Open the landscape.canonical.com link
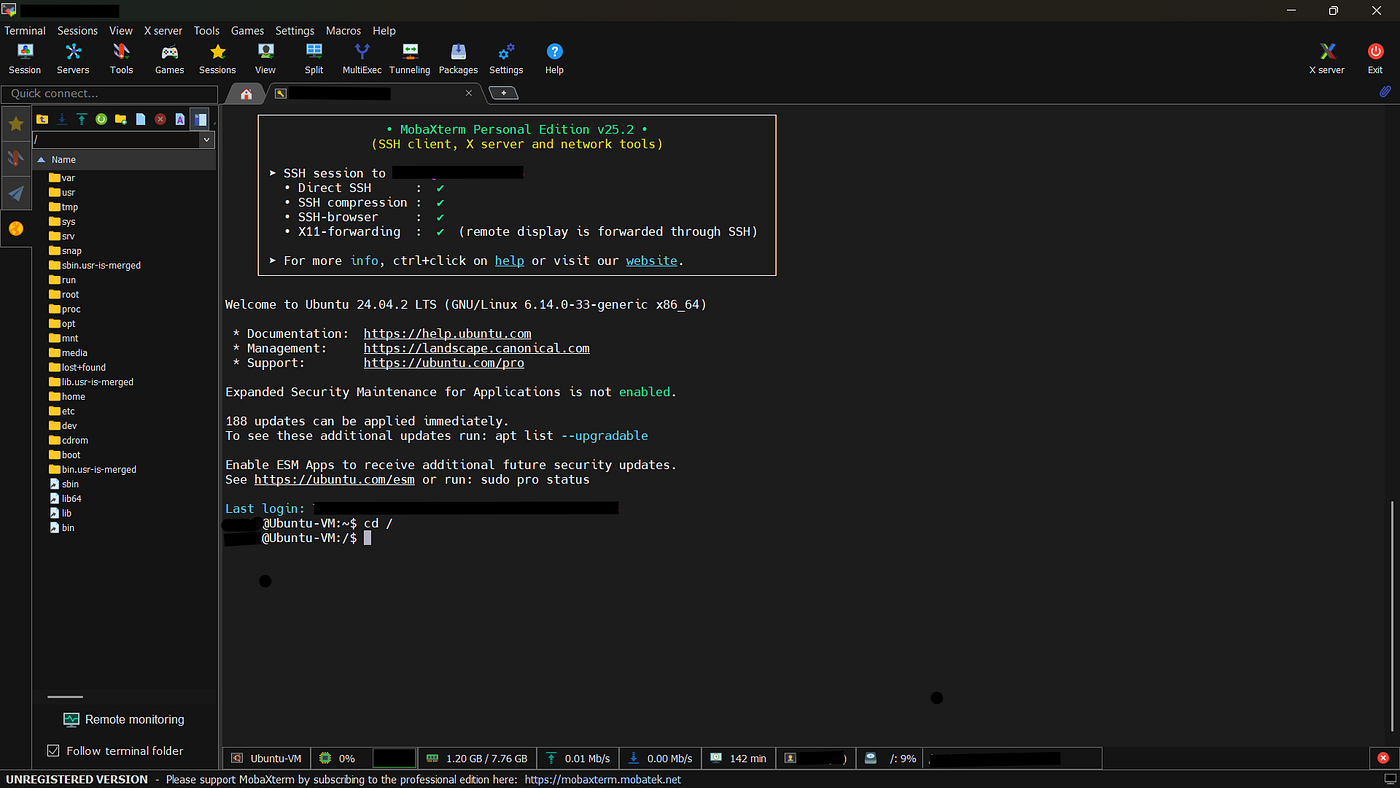Screen dimensions: 1400x788 click(x=477, y=348)
